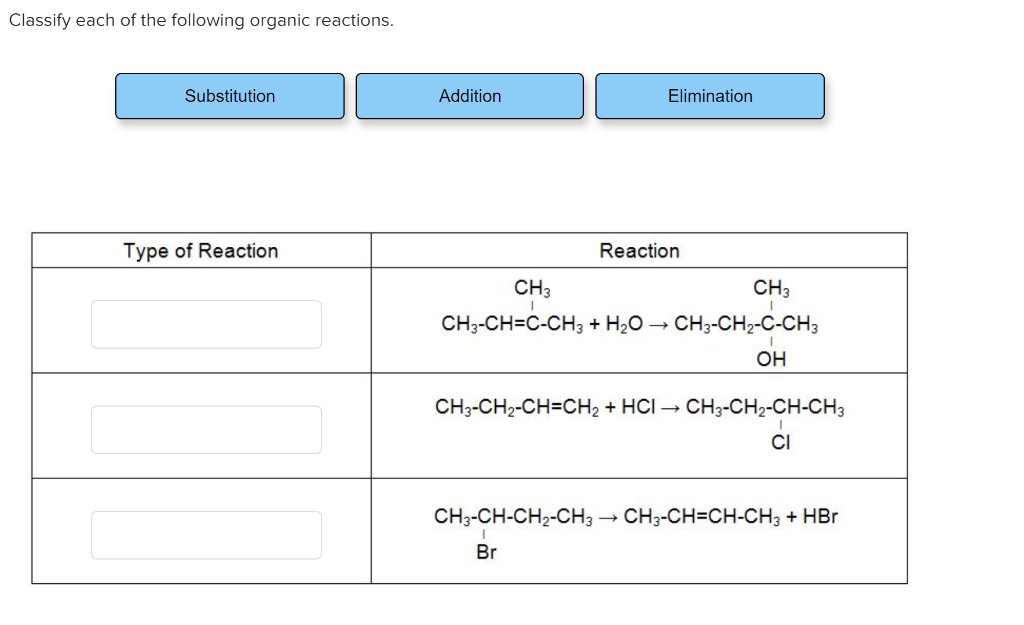Click the Substitution classification button
This screenshot has height=625, width=1024.
pyautogui.click(x=229, y=96)
